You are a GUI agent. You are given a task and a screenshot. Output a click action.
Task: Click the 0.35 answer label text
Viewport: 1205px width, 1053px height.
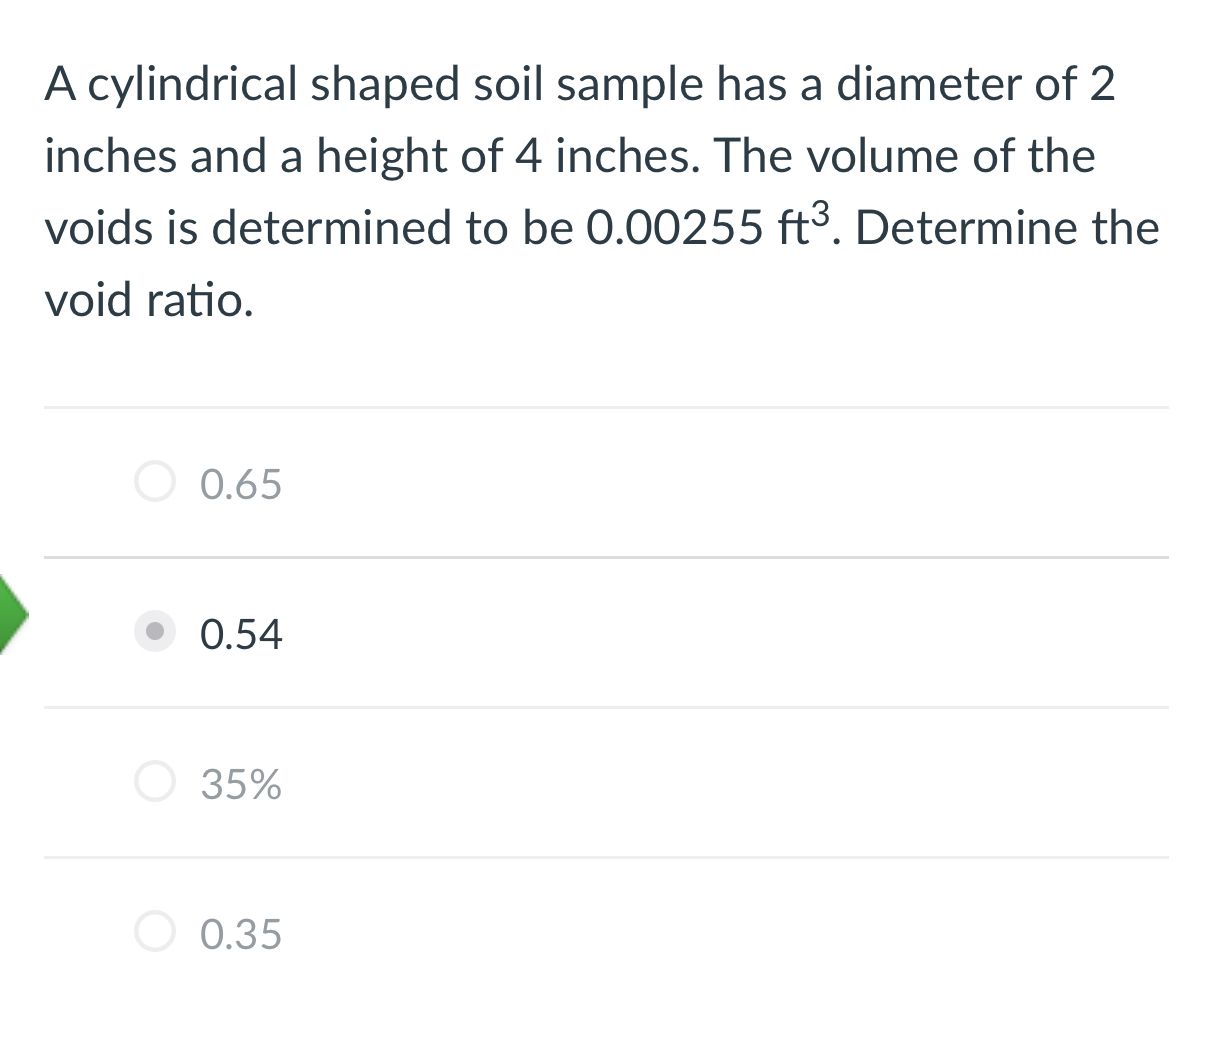tap(239, 933)
